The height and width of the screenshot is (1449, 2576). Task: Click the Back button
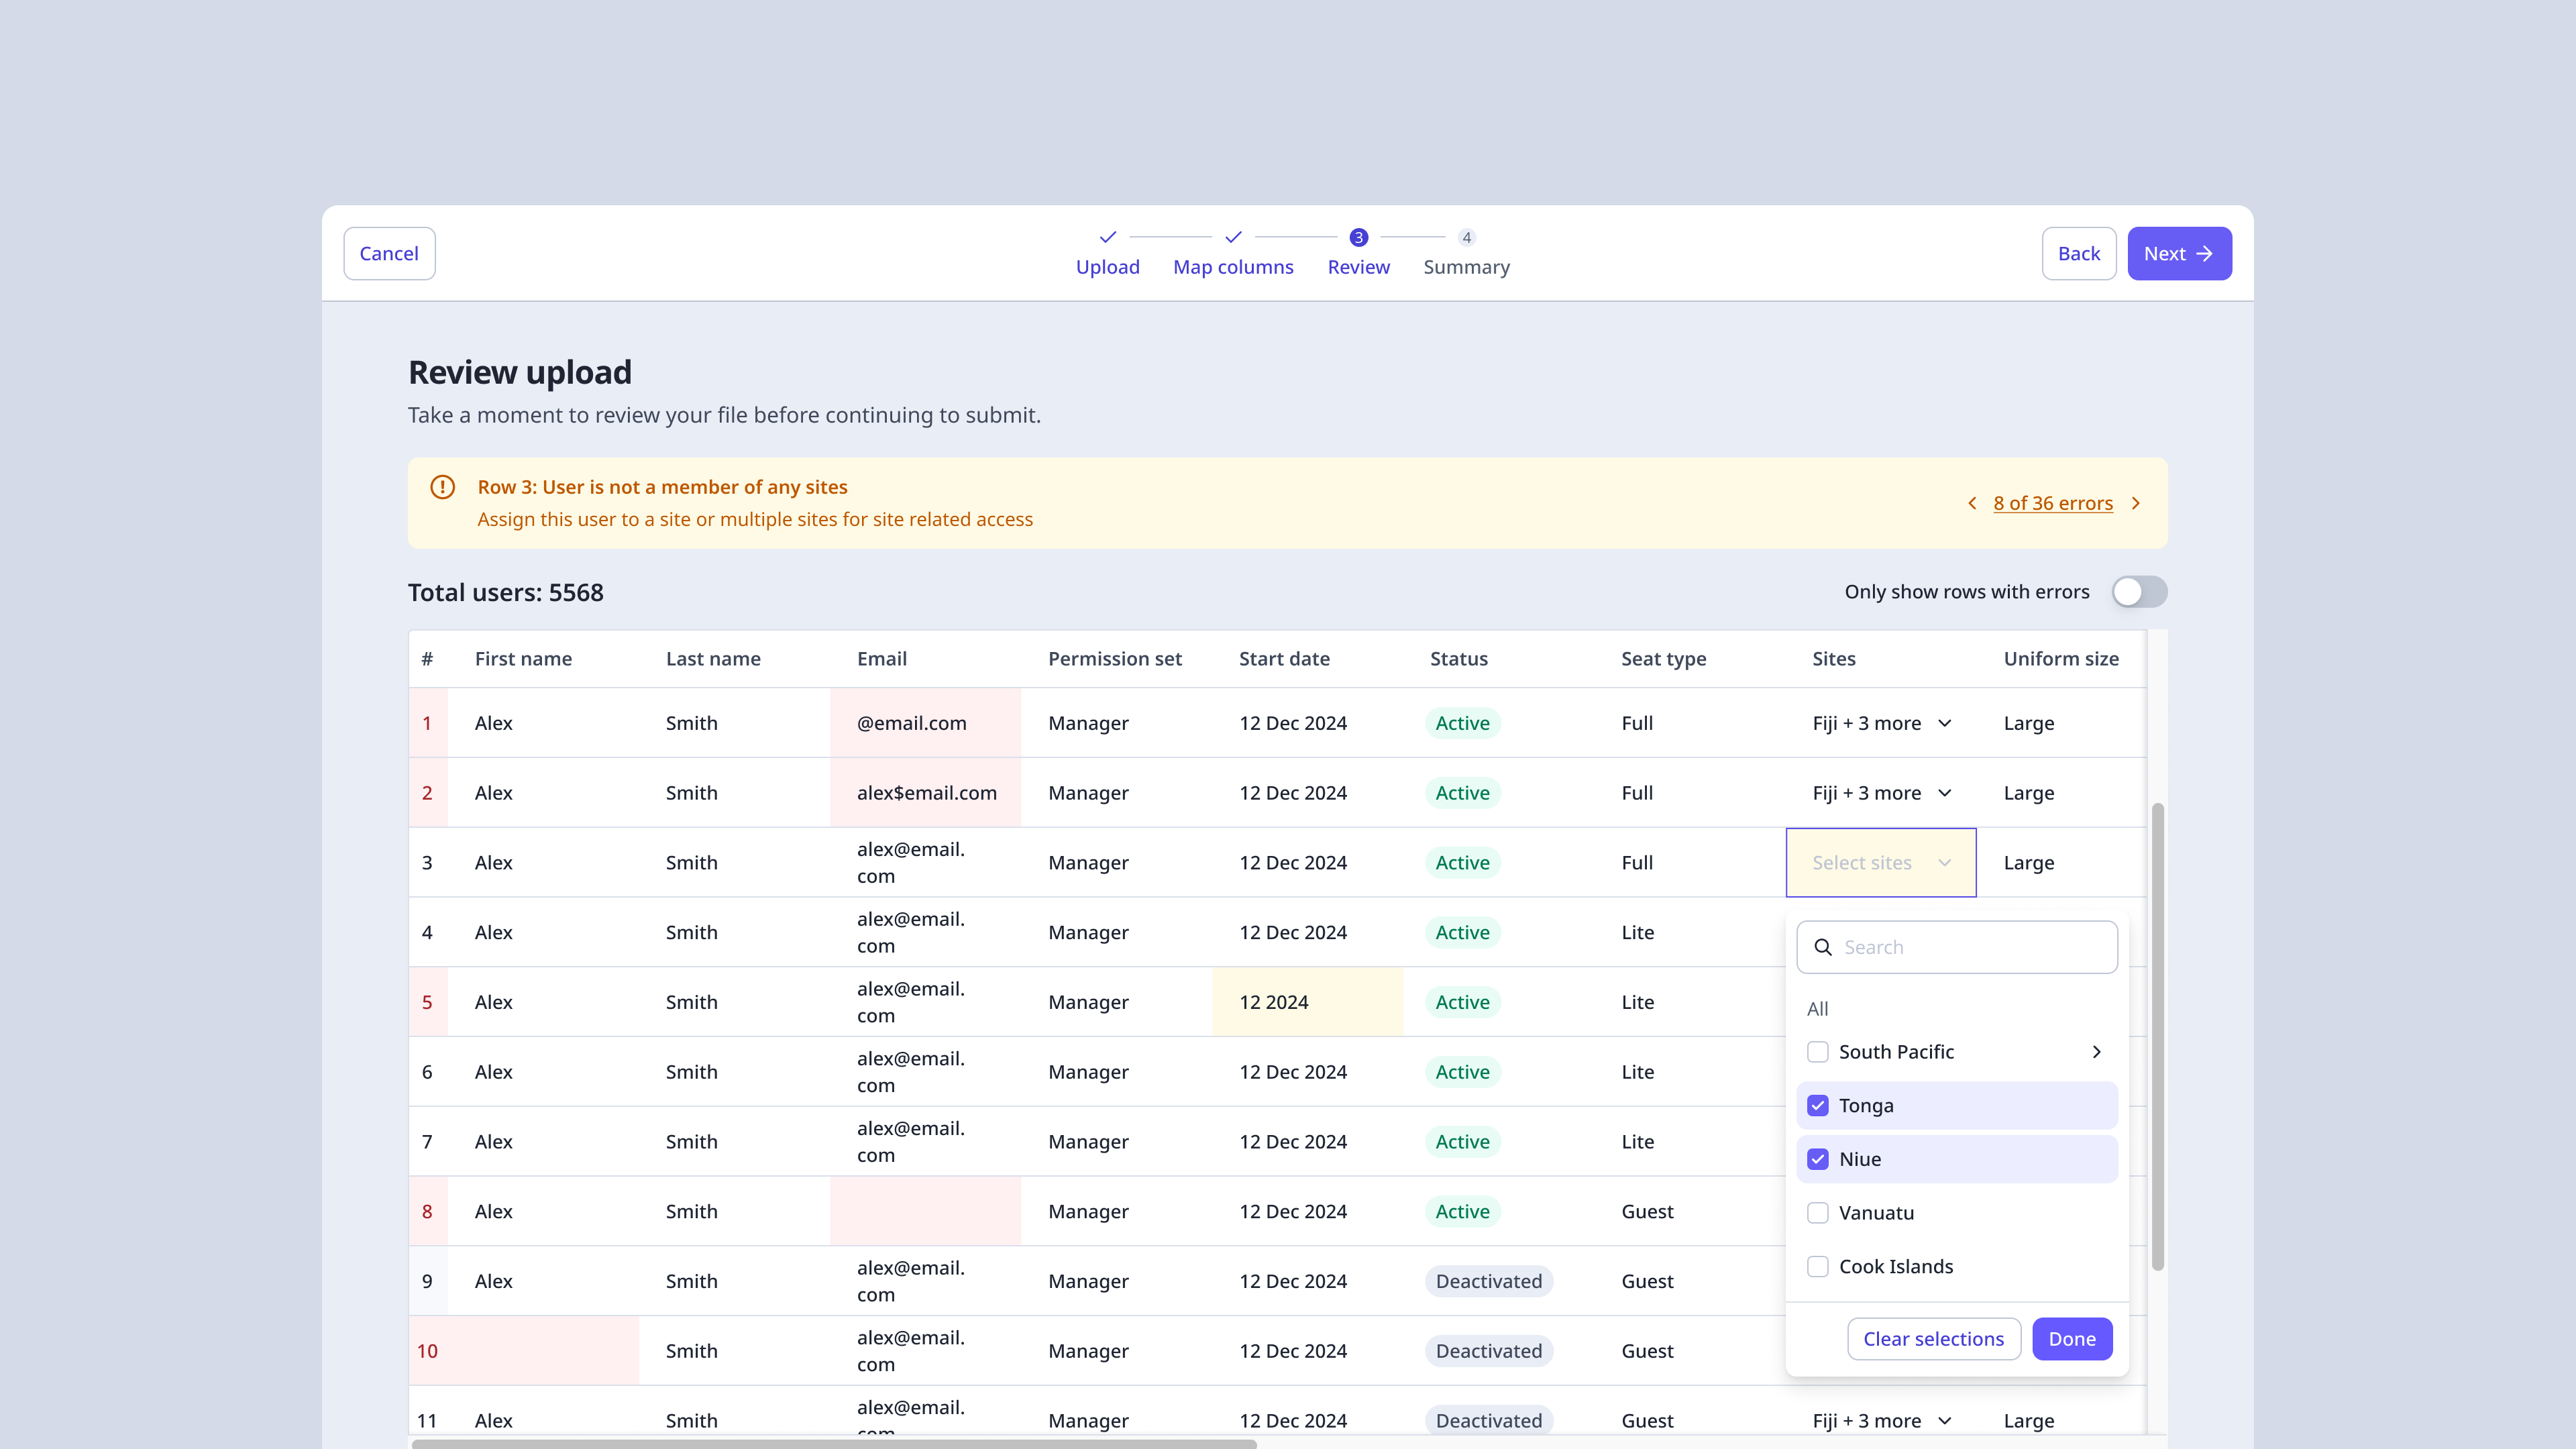click(2078, 254)
